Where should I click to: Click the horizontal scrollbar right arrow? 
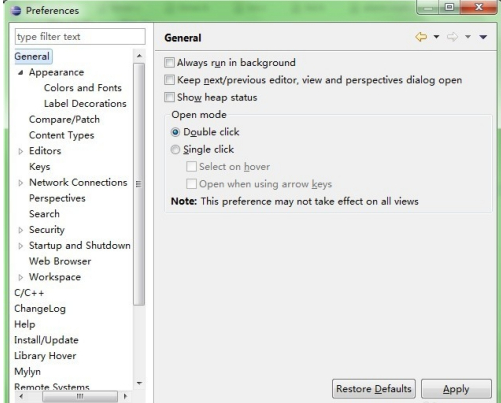click(x=125, y=396)
